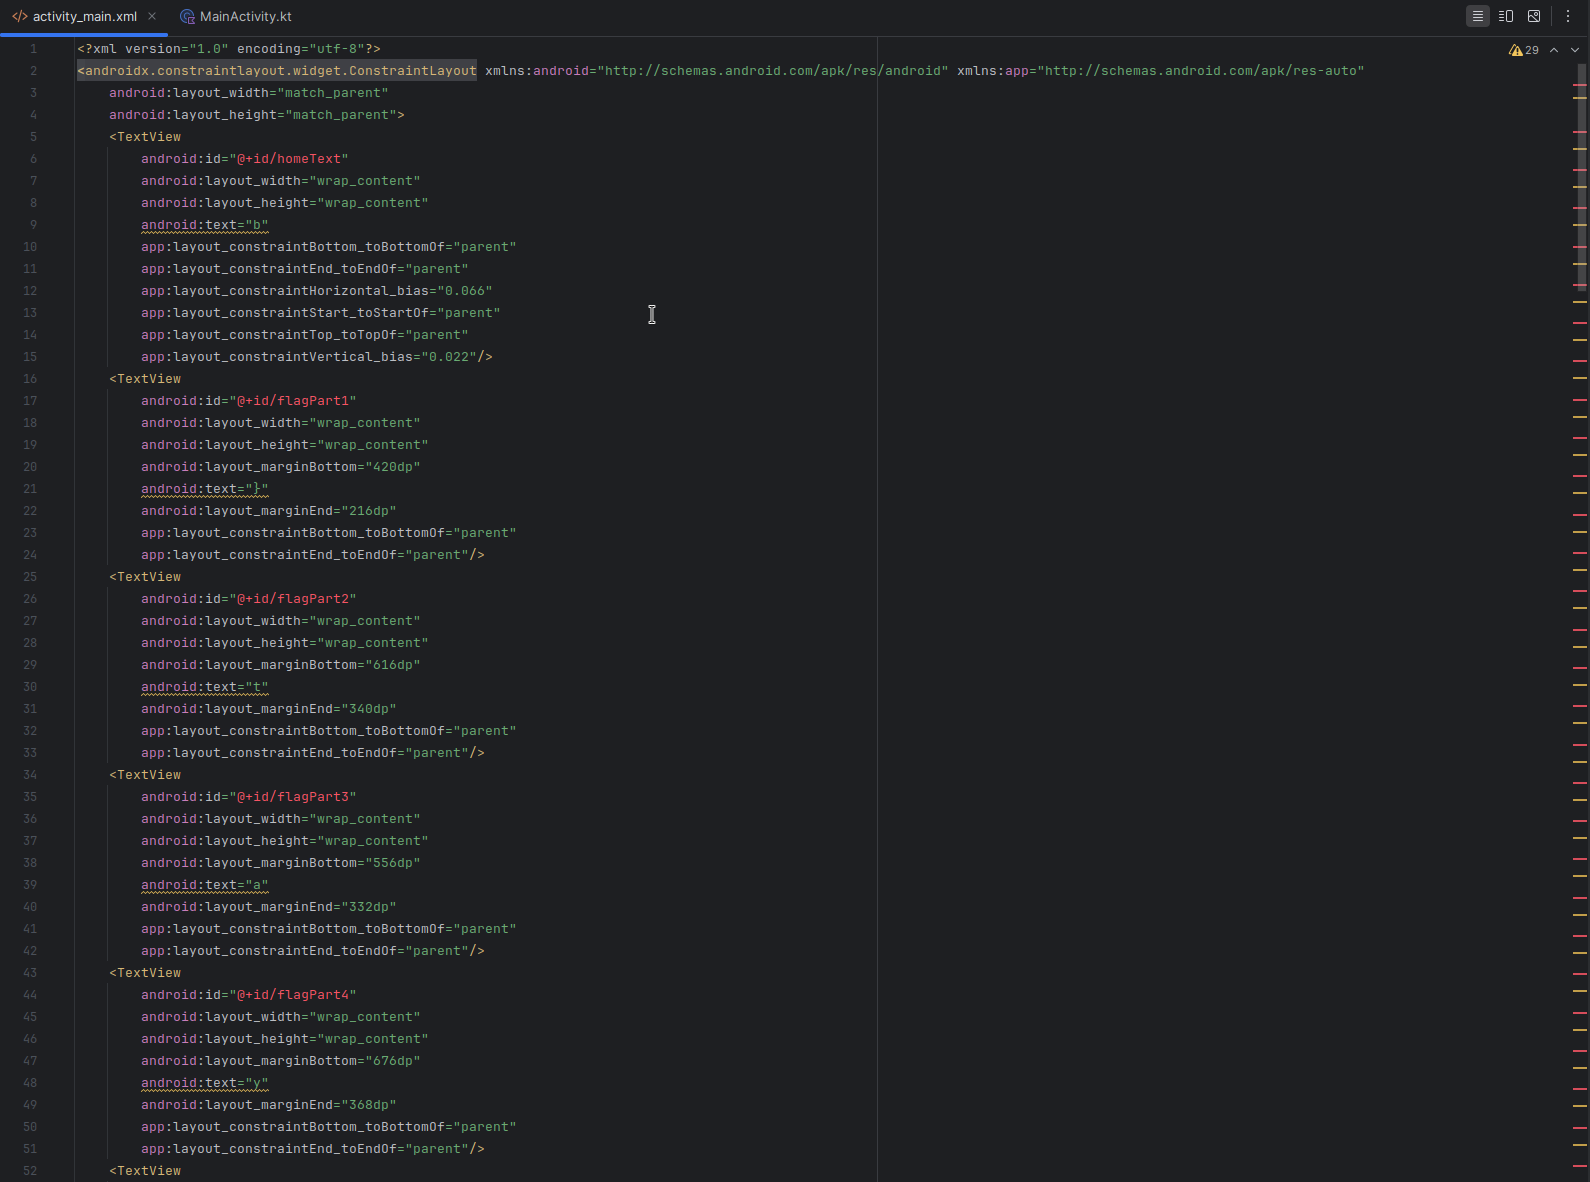
Task: Click the layout_marginBottom="420dp" line
Action: (281, 467)
